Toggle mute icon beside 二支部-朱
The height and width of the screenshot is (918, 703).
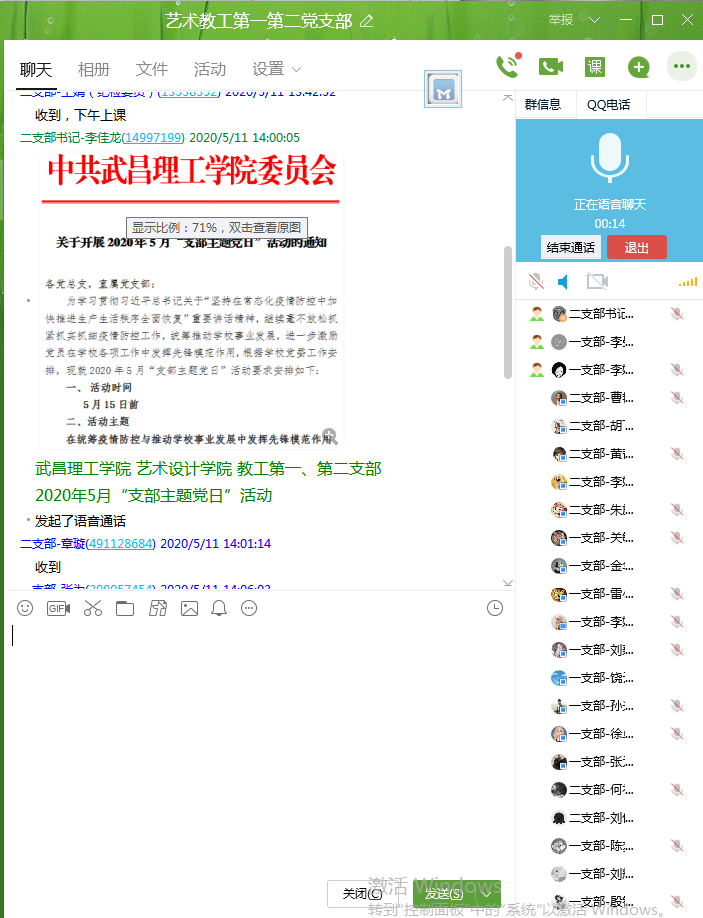[x=677, y=510]
